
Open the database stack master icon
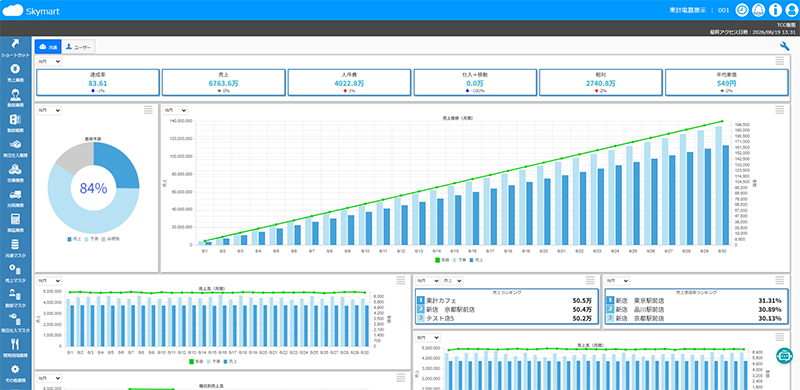15,244
